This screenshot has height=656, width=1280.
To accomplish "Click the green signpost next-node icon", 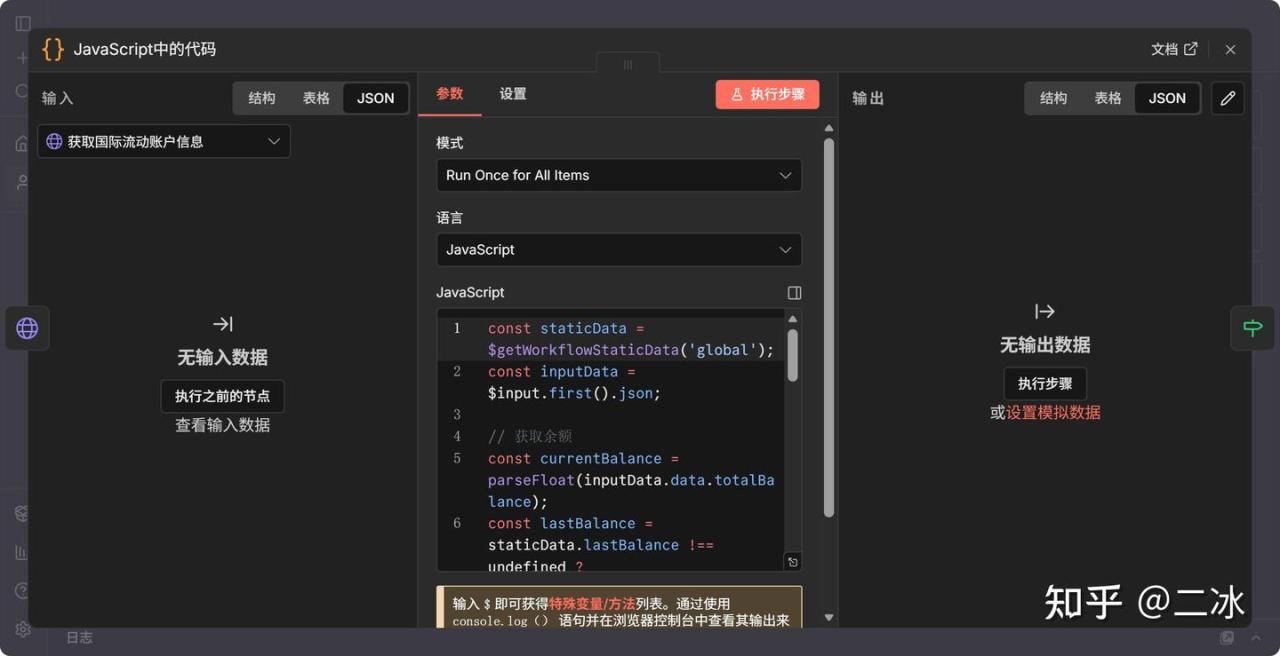I will [x=1252, y=328].
